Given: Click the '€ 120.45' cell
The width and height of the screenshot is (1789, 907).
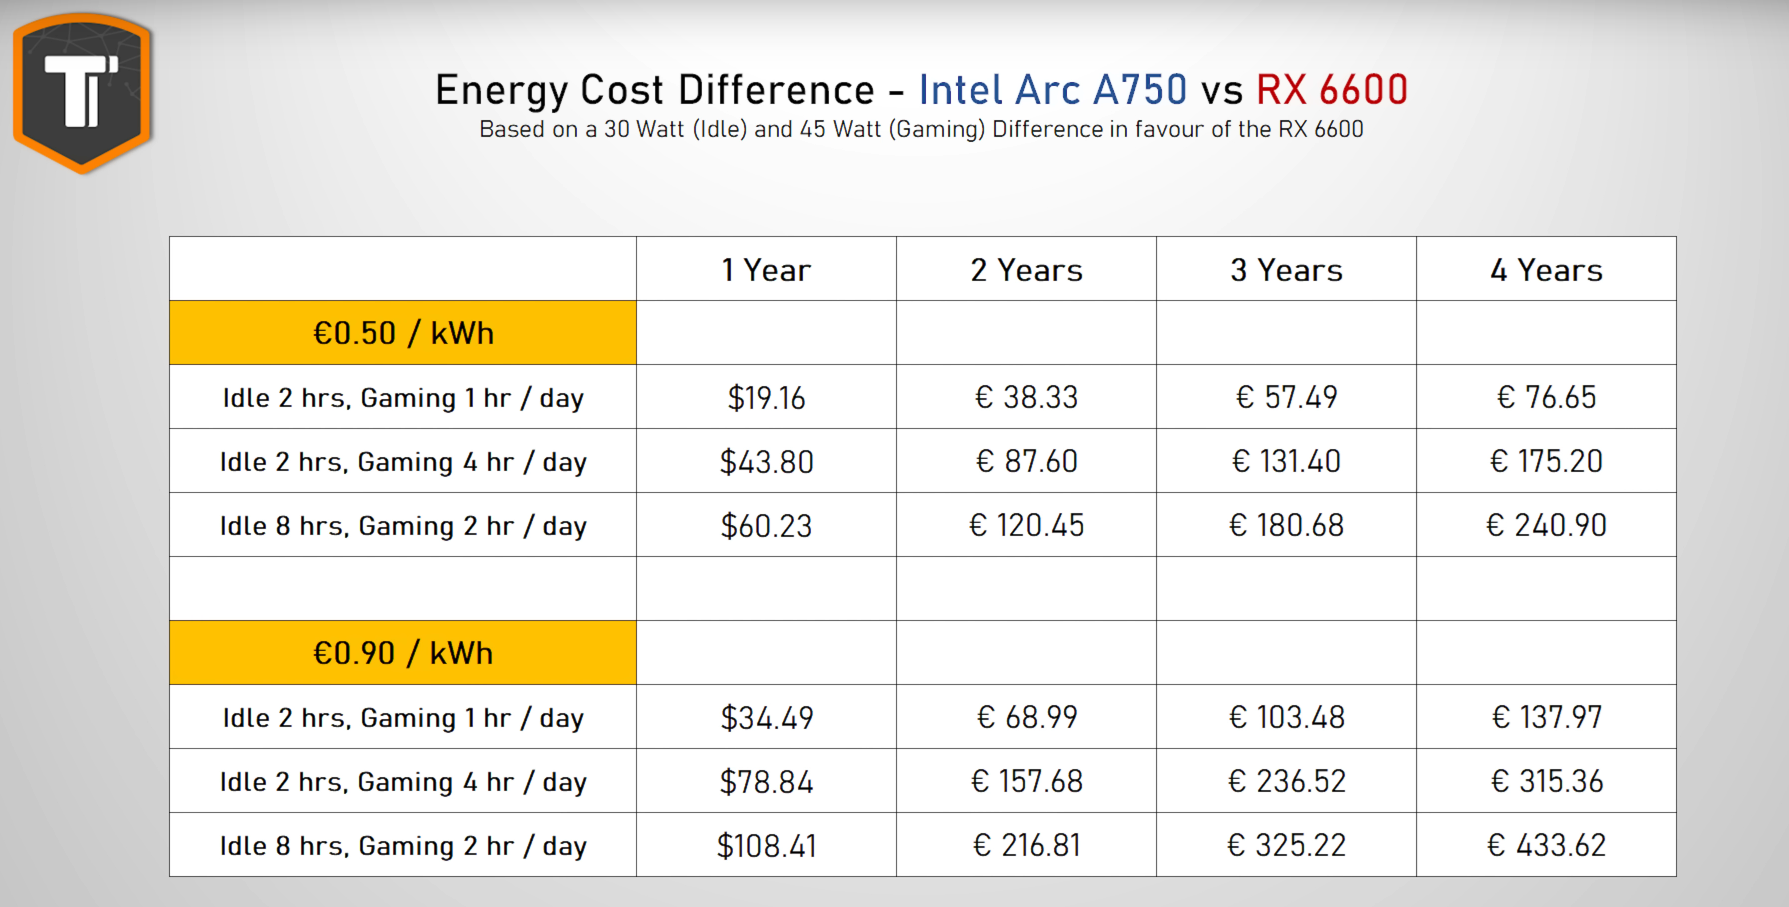Looking at the screenshot, I should click(1027, 525).
